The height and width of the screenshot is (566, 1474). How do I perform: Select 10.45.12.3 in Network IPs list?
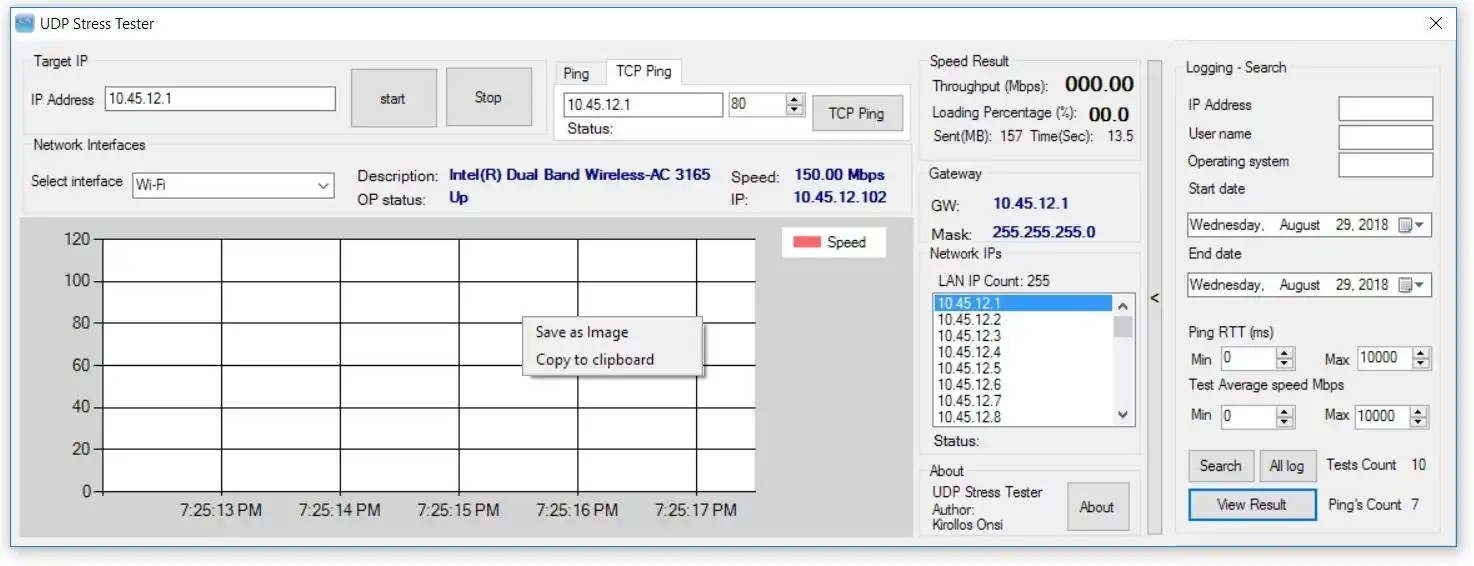click(x=1023, y=336)
